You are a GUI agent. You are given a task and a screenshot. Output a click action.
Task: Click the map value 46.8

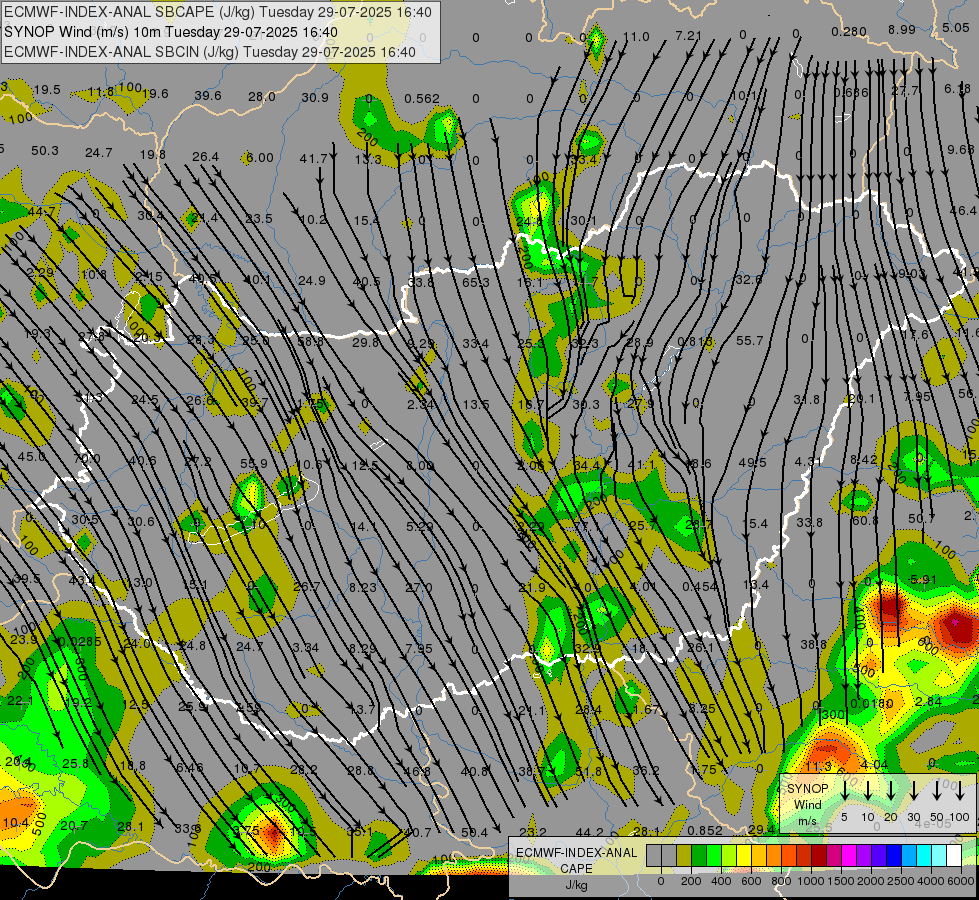point(416,771)
